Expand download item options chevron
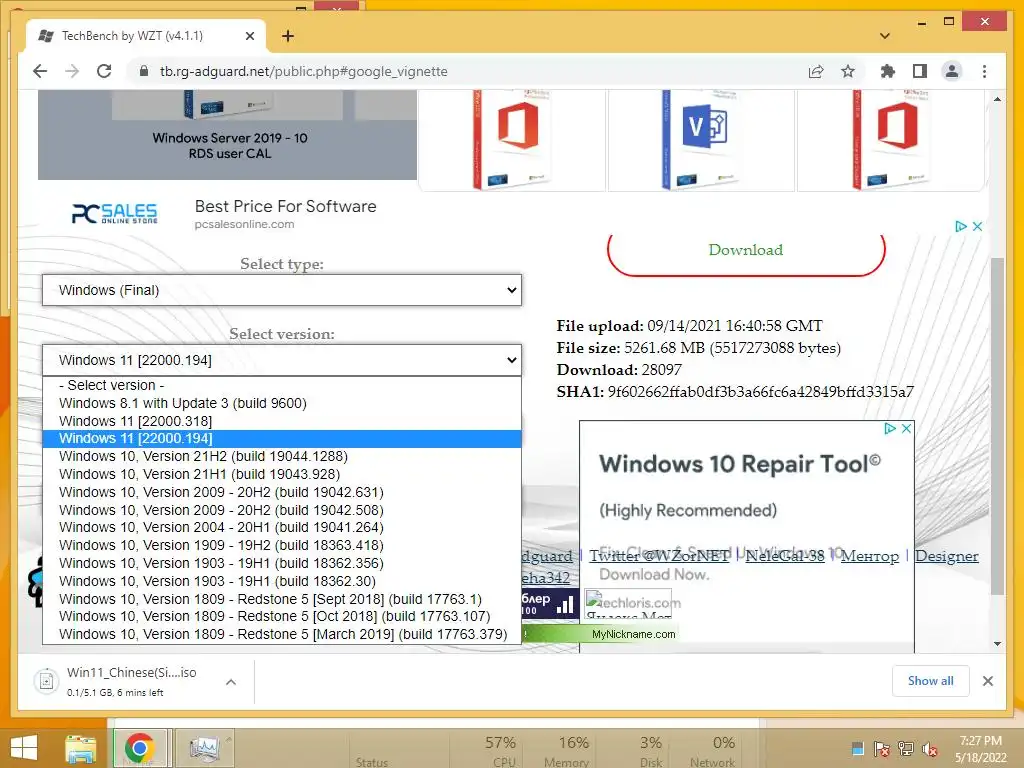The image size is (1024, 768). (x=231, y=682)
